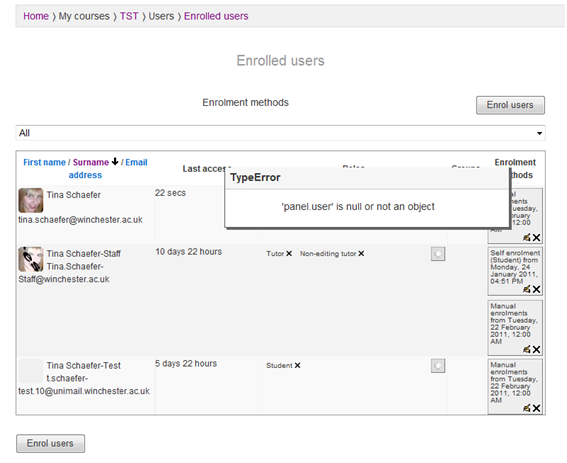Edit Tina Schaefer-Test manual enrolment

coord(526,408)
